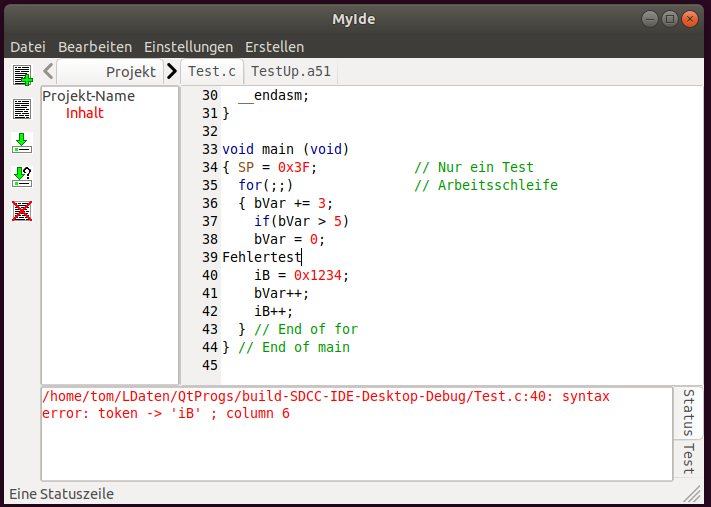
Task: Click the new document icon with green plus
Action: 22,76
